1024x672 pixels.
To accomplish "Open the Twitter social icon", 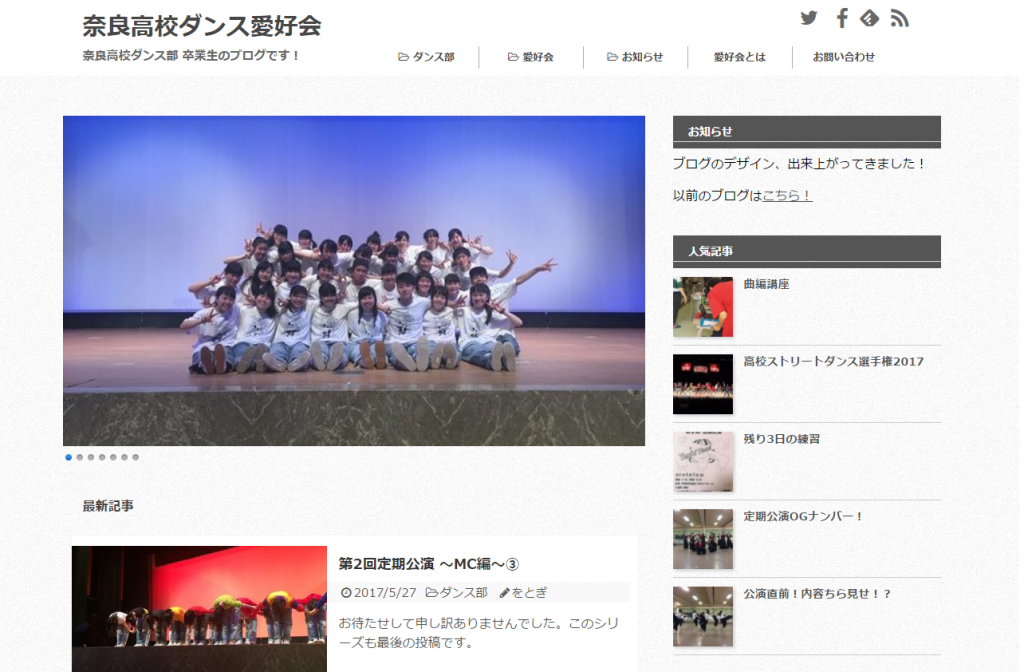I will [x=809, y=18].
